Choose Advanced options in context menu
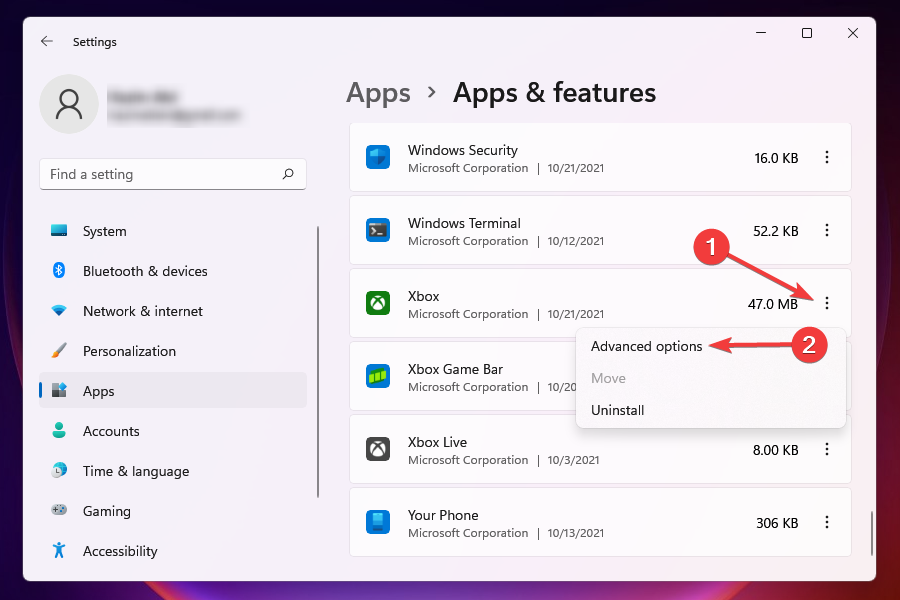Image resolution: width=900 pixels, height=600 pixels. [x=646, y=346]
